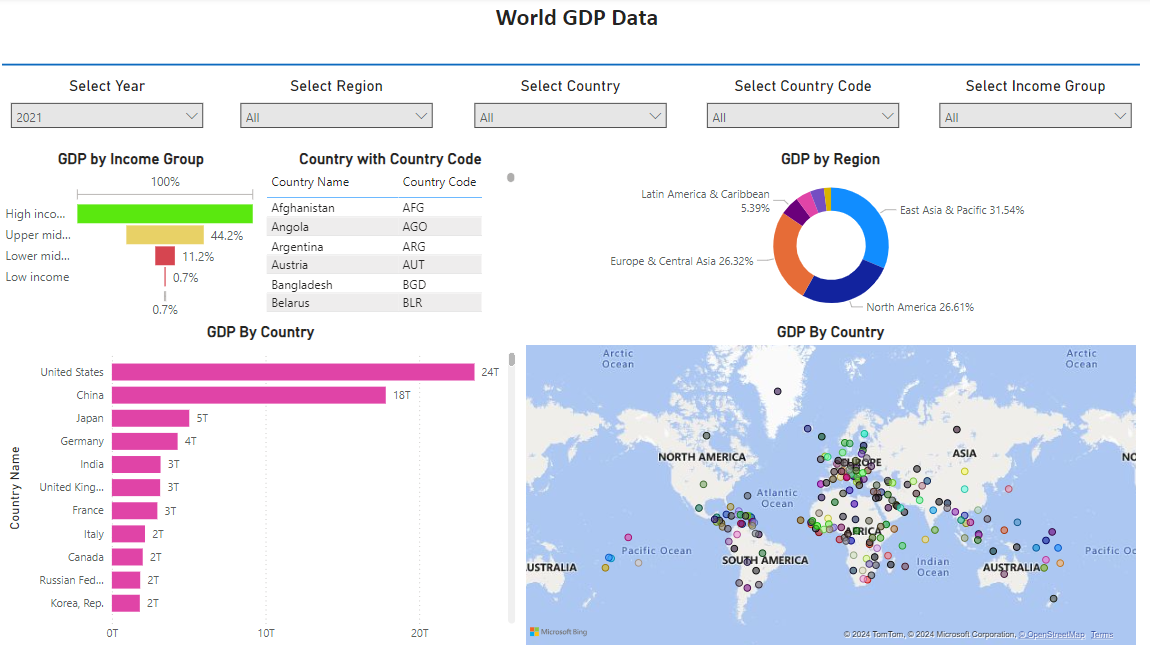Open the Select Income Group dropdown
Image resolution: width=1150 pixels, height=649 pixels.
click(x=1035, y=116)
